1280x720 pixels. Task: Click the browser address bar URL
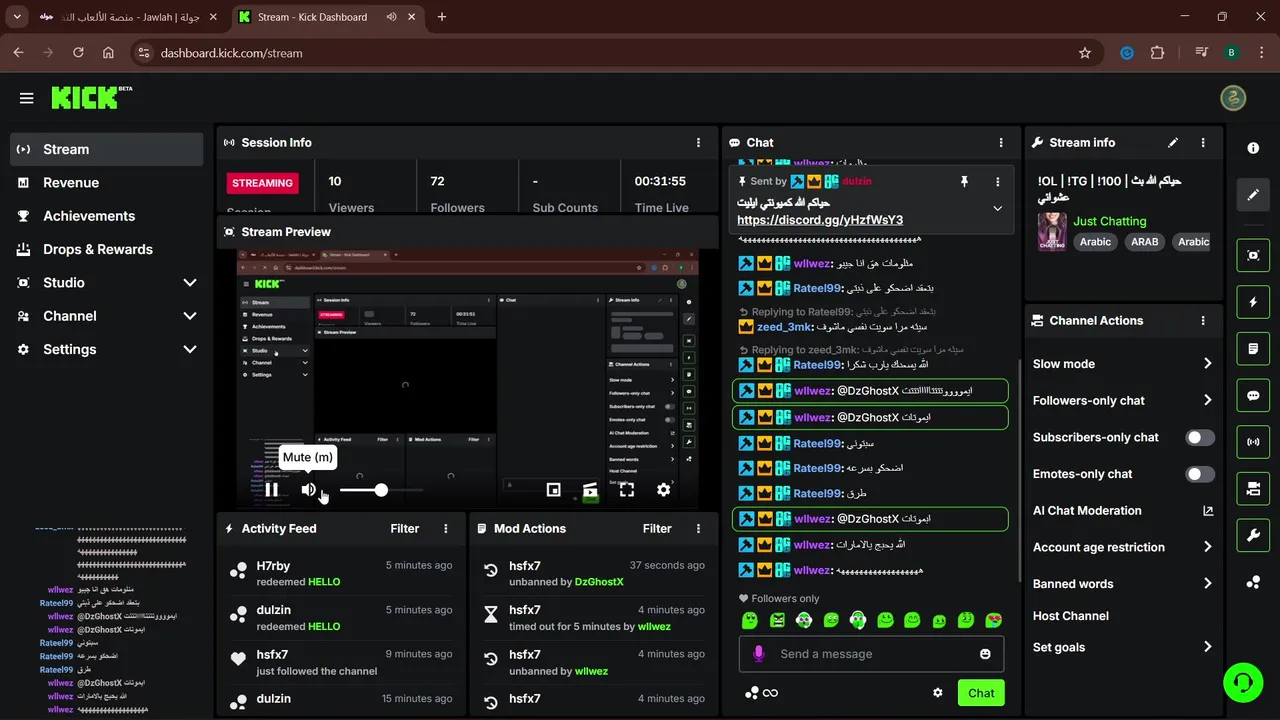(x=231, y=53)
